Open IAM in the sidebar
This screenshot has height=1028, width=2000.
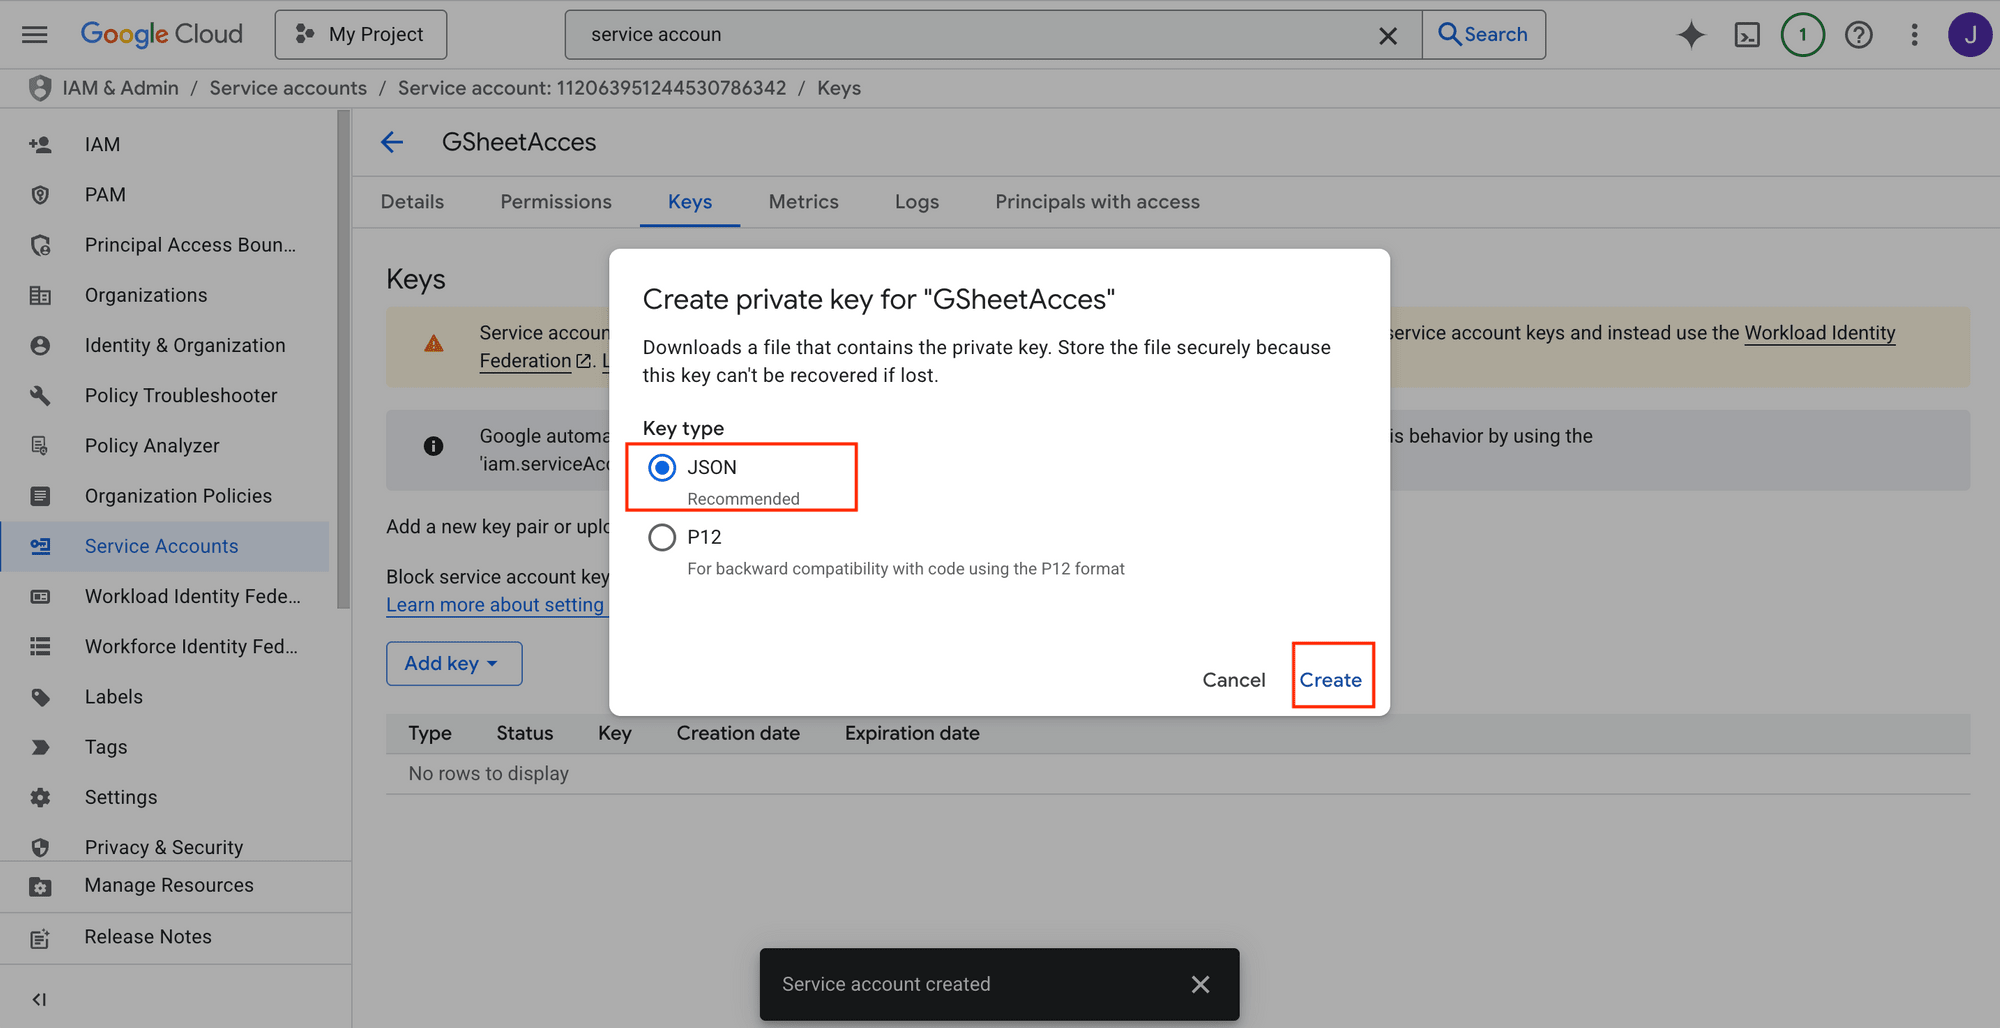point(165,145)
